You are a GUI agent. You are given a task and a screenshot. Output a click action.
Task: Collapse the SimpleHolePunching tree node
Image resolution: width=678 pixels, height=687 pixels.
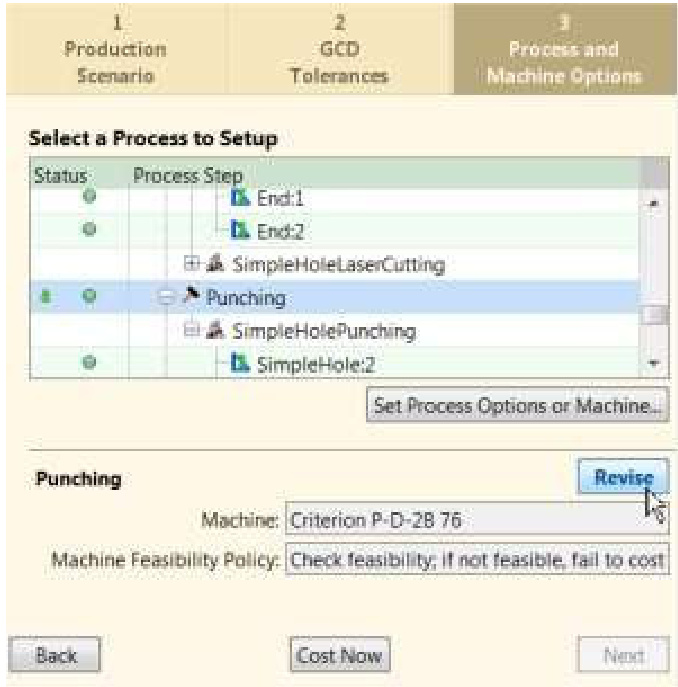(193, 331)
